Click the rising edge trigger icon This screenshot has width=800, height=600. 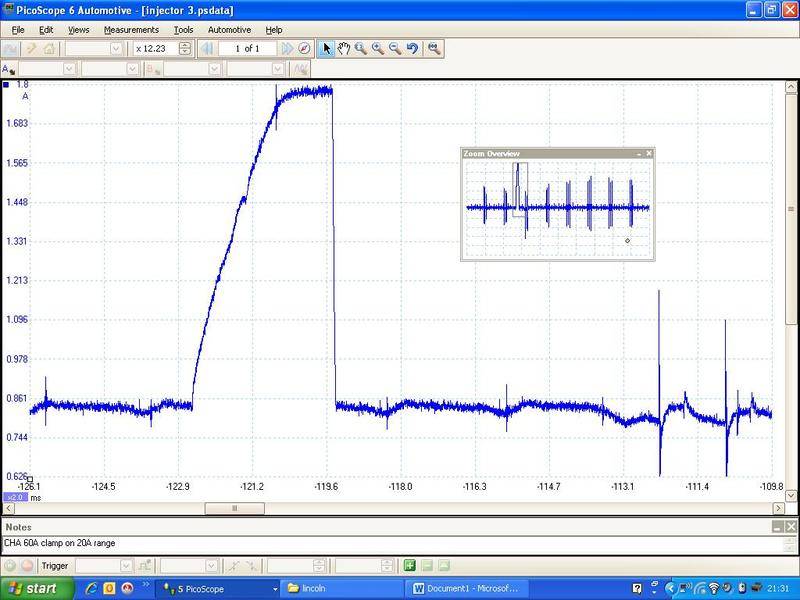[x=234, y=565]
